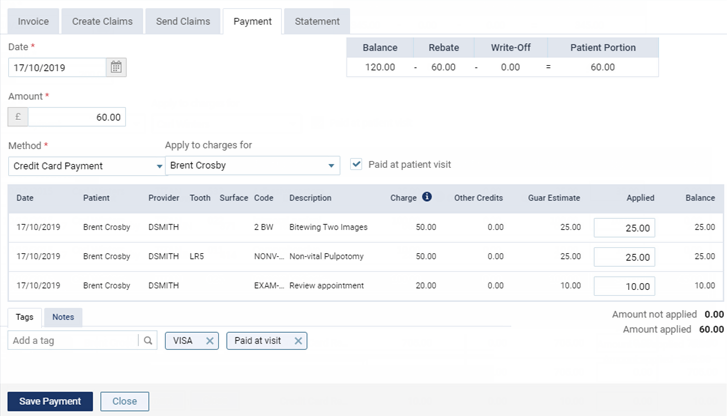Click the tag search magnifier icon

pos(148,340)
